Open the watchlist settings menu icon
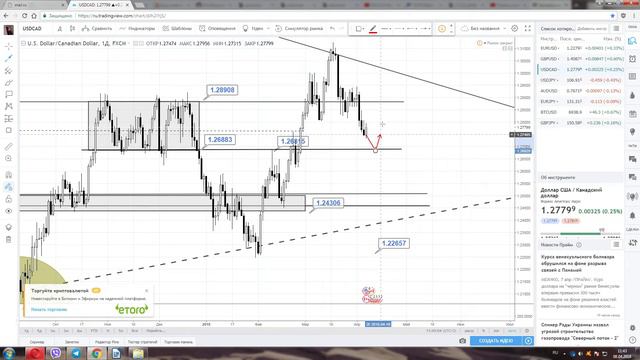The height and width of the screenshot is (360, 640). point(616,29)
